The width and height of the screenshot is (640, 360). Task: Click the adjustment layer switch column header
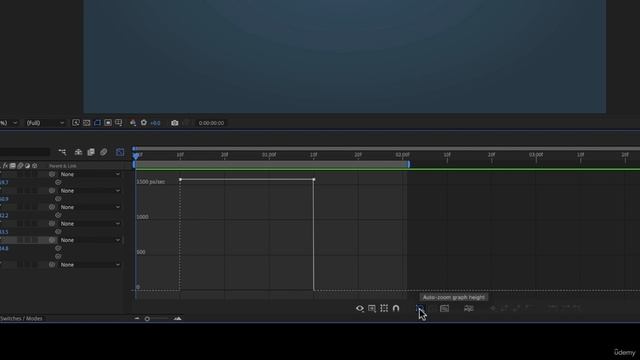(x=27, y=166)
